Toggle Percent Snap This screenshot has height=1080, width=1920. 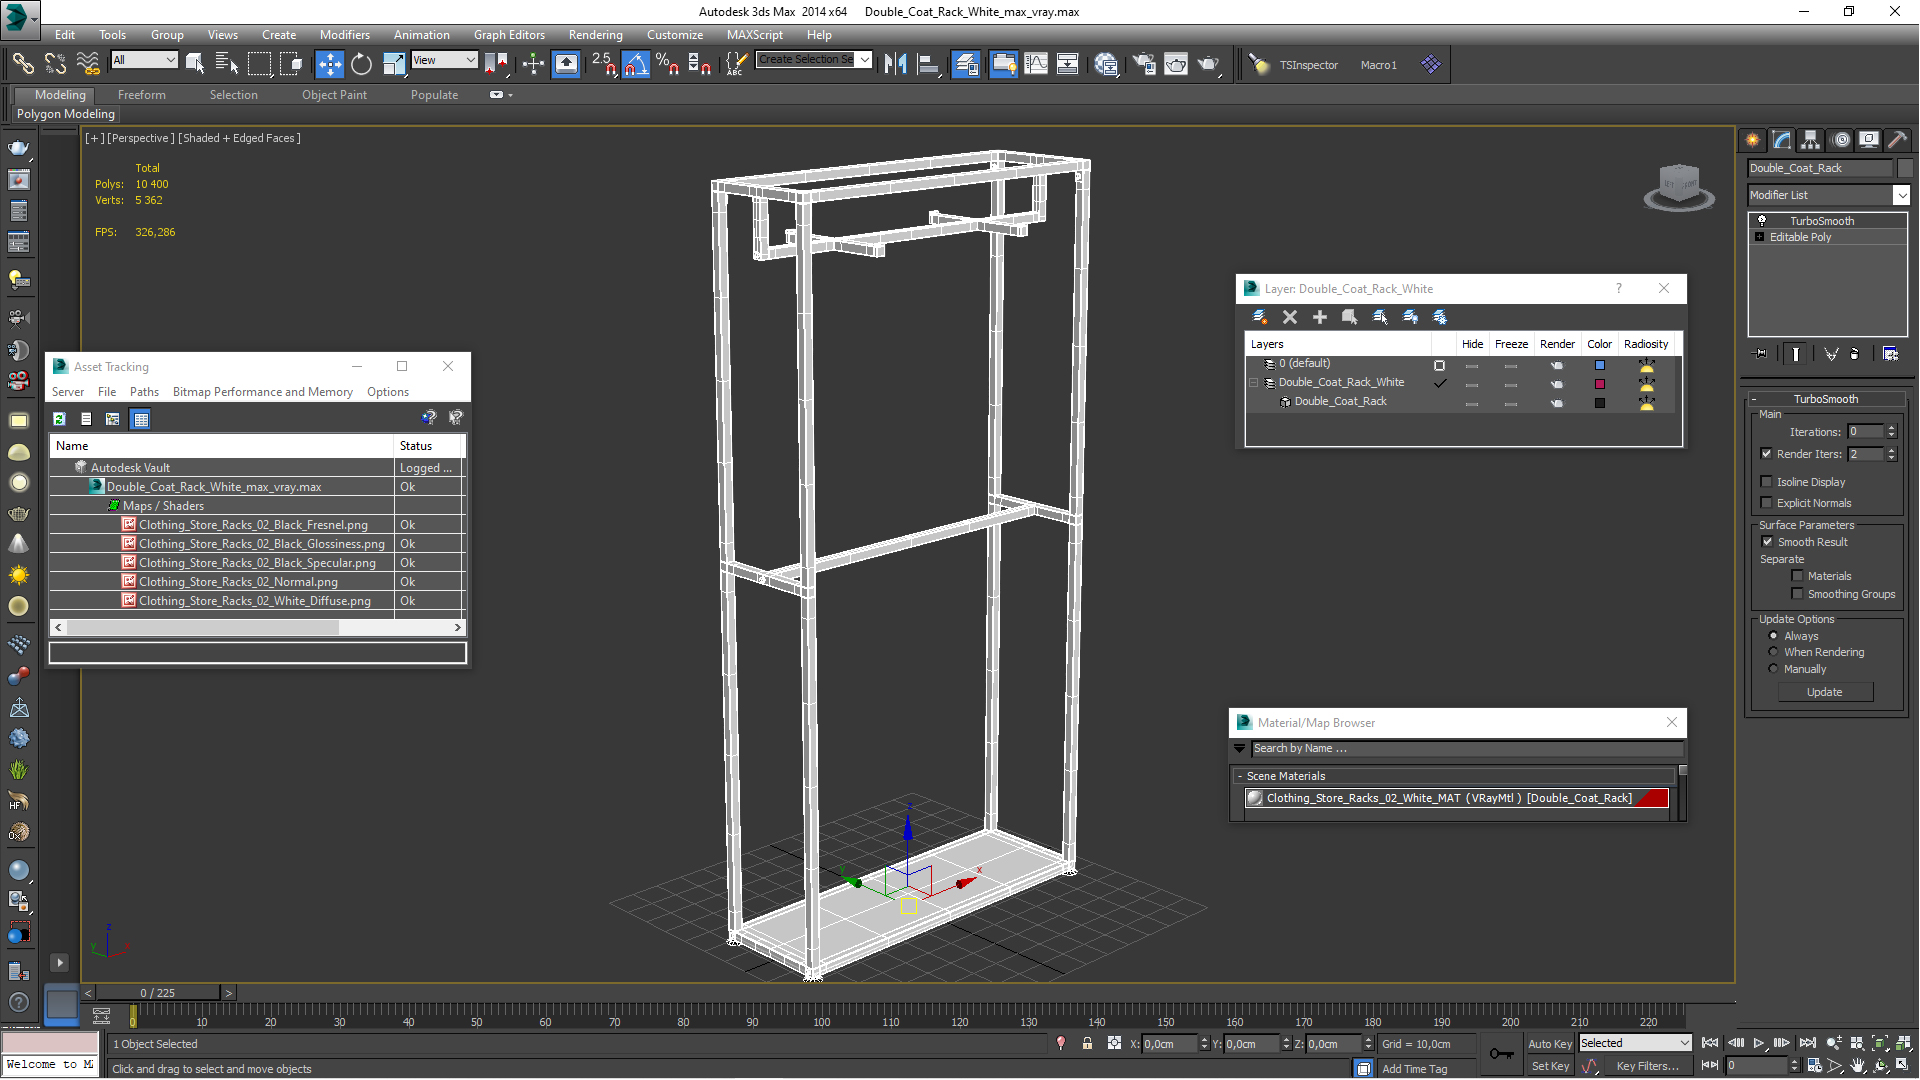click(668, 64)
